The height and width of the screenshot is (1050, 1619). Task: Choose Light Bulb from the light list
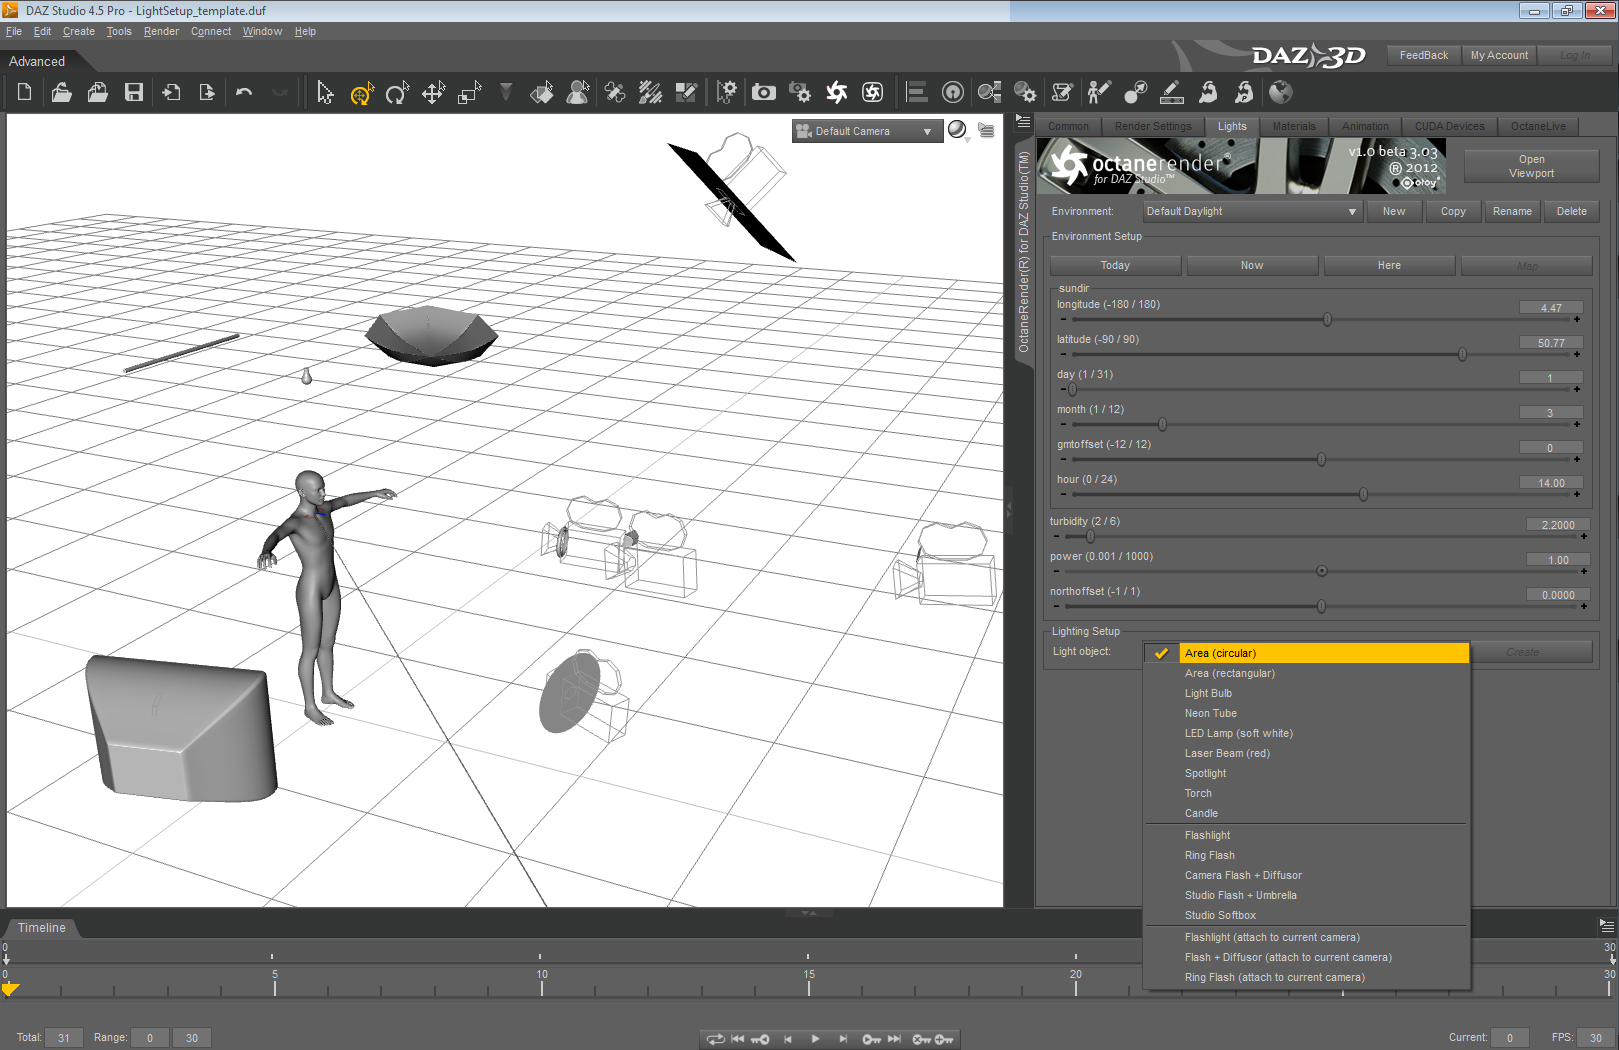(1307, 694)
